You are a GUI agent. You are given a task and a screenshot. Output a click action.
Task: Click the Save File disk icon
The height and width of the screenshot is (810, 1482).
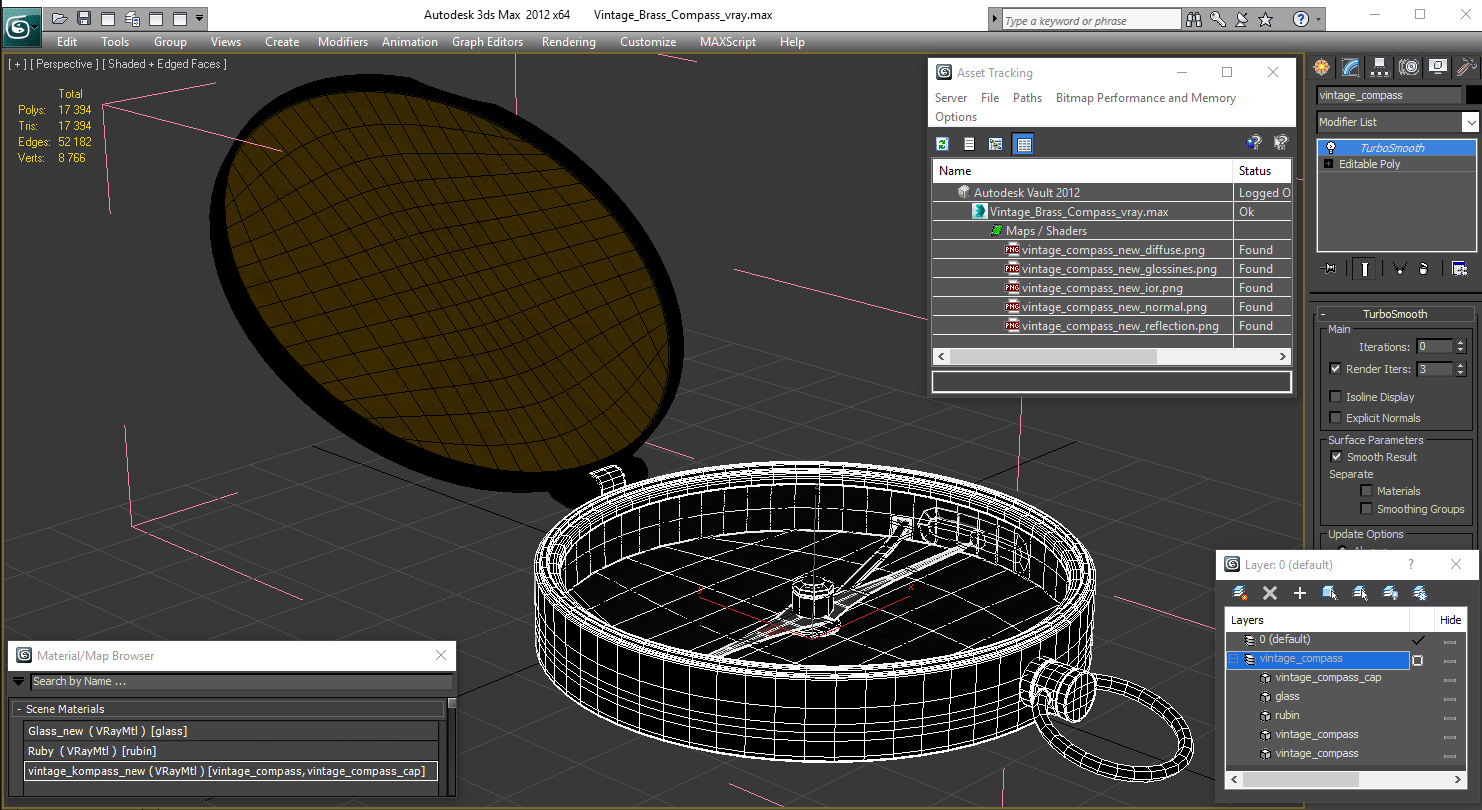(x=83, y=18)
